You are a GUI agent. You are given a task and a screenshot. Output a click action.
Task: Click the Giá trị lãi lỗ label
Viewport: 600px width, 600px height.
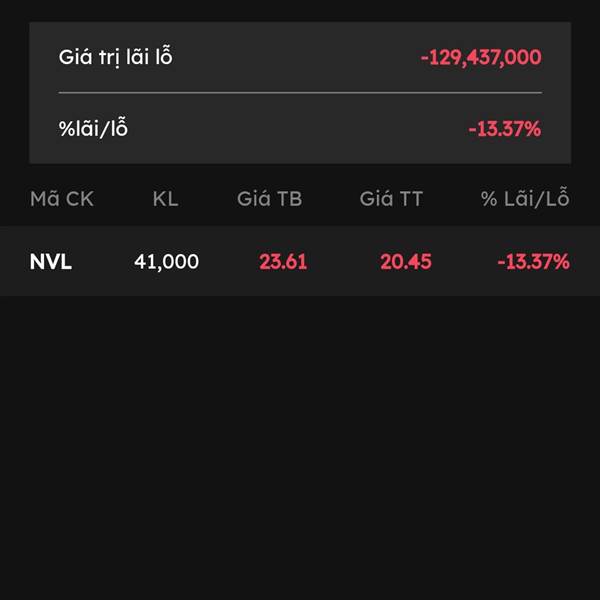tap(116, 57)
